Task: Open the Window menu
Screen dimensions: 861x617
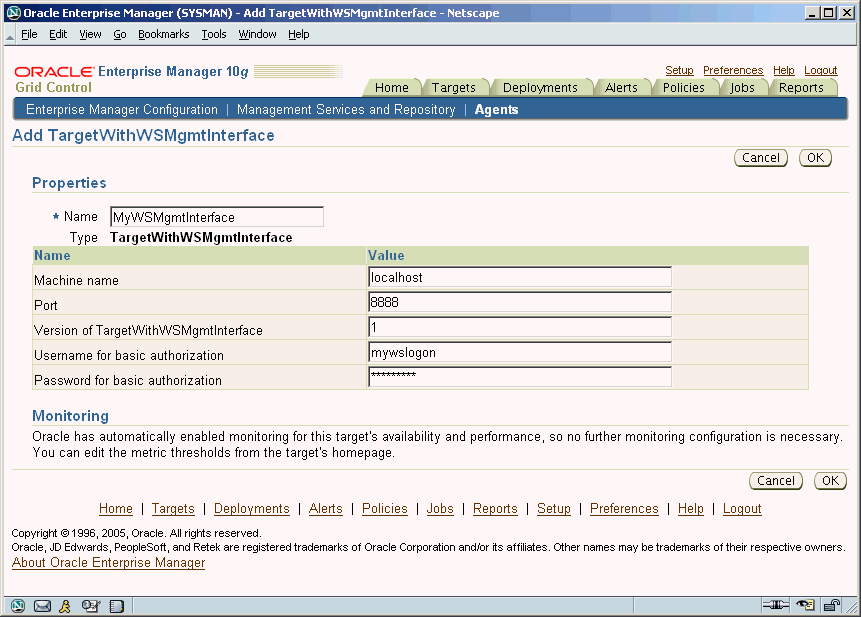Action: point(257,34)
